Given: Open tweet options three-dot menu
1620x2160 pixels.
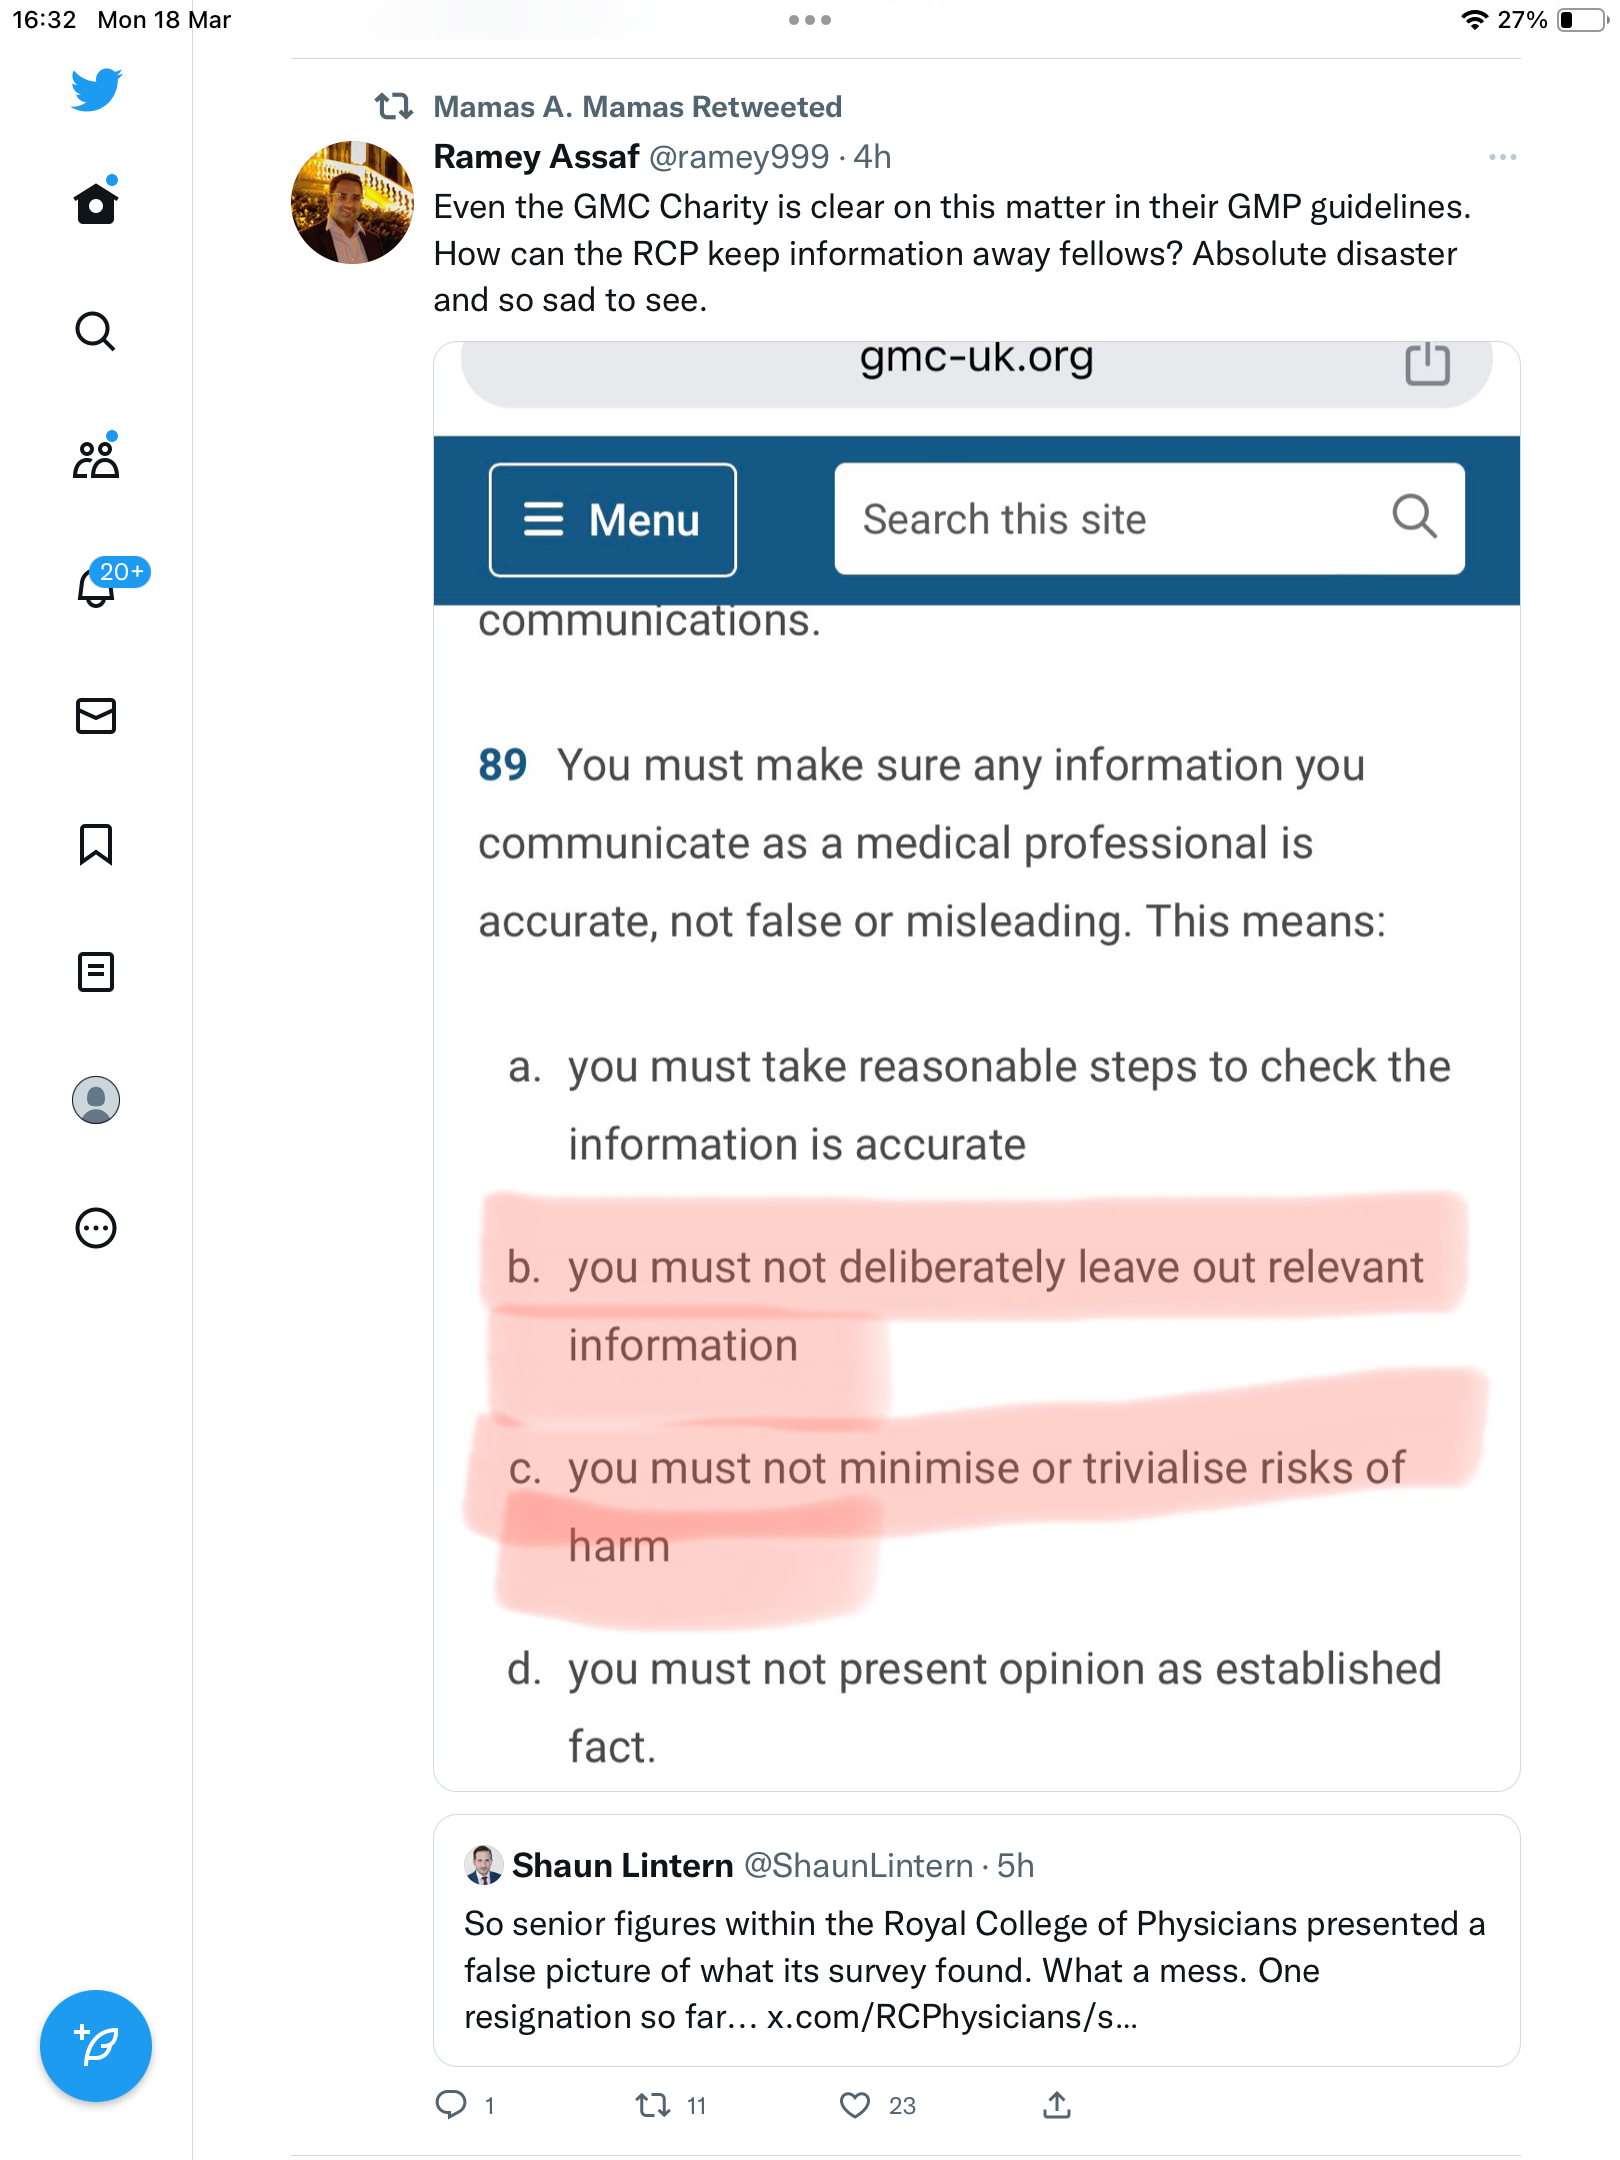Looking at the screenshot, I should (x=1502, y=157).
